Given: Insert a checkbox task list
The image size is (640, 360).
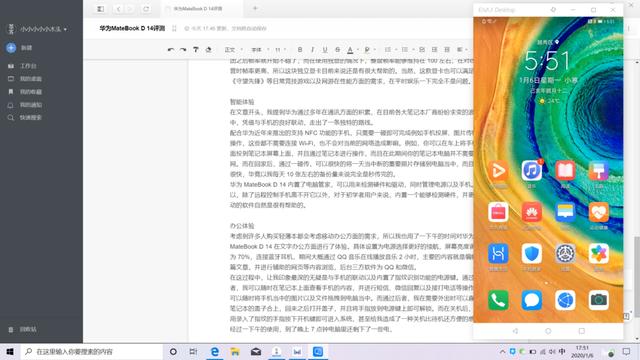Looking at the screenshot, I should pyautogui.click(x=422, y=49).
